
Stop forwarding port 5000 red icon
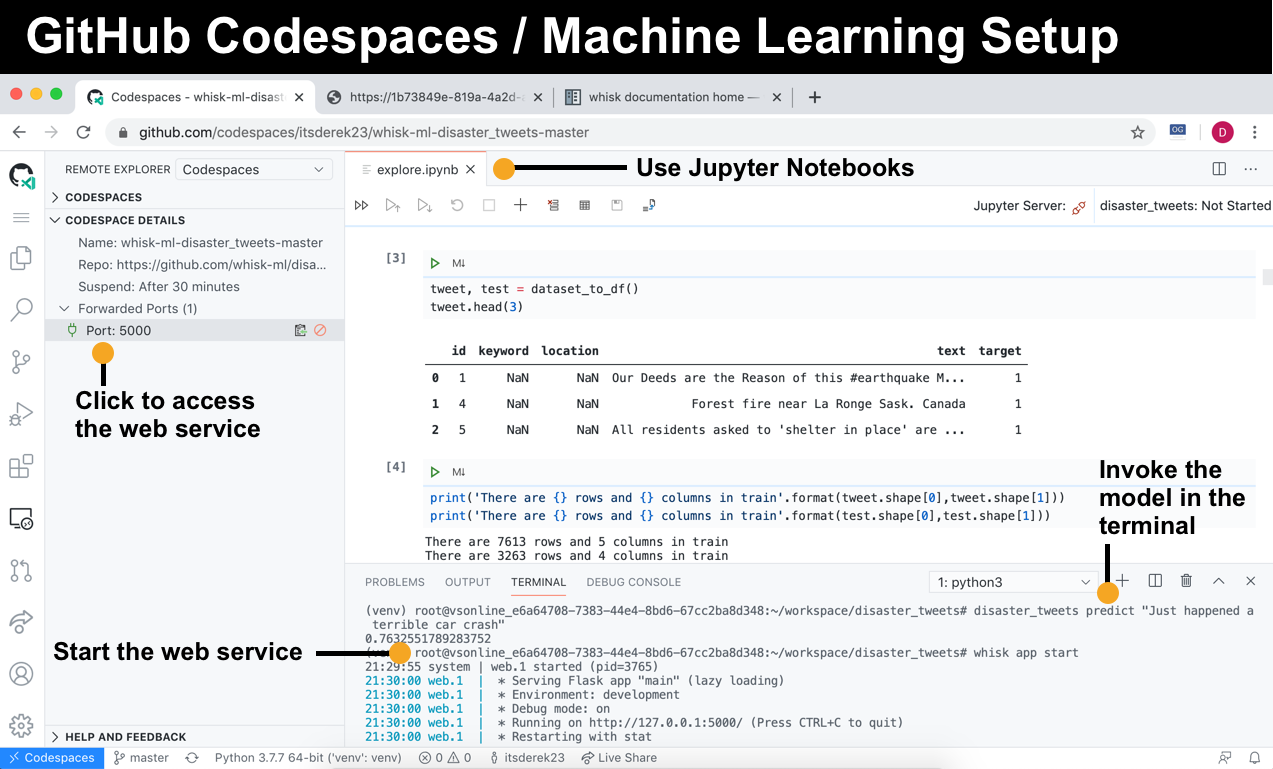click(320, 331)
